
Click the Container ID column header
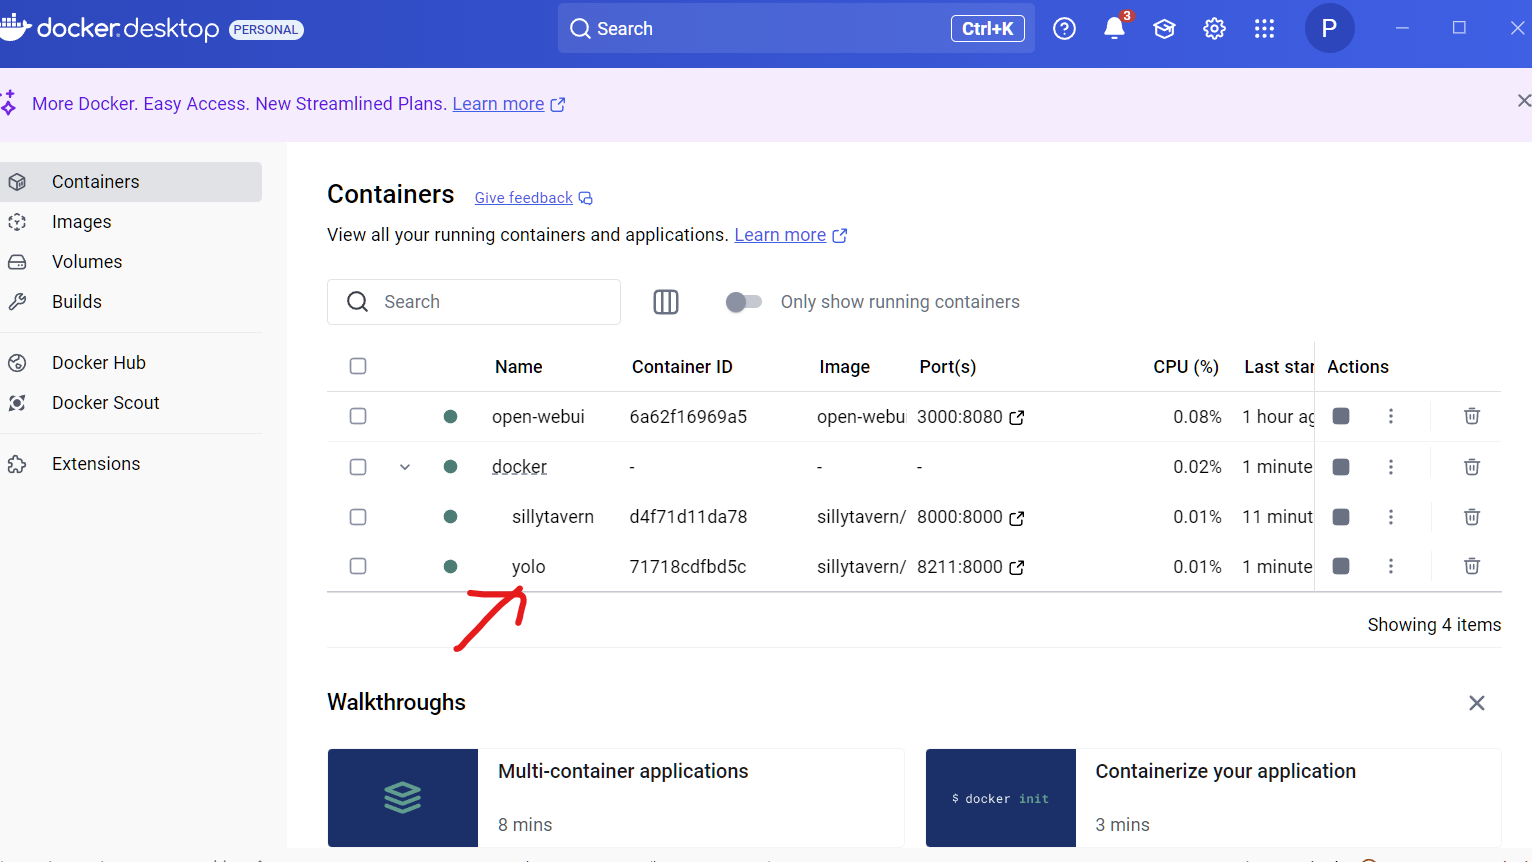(x=682, y=367)
